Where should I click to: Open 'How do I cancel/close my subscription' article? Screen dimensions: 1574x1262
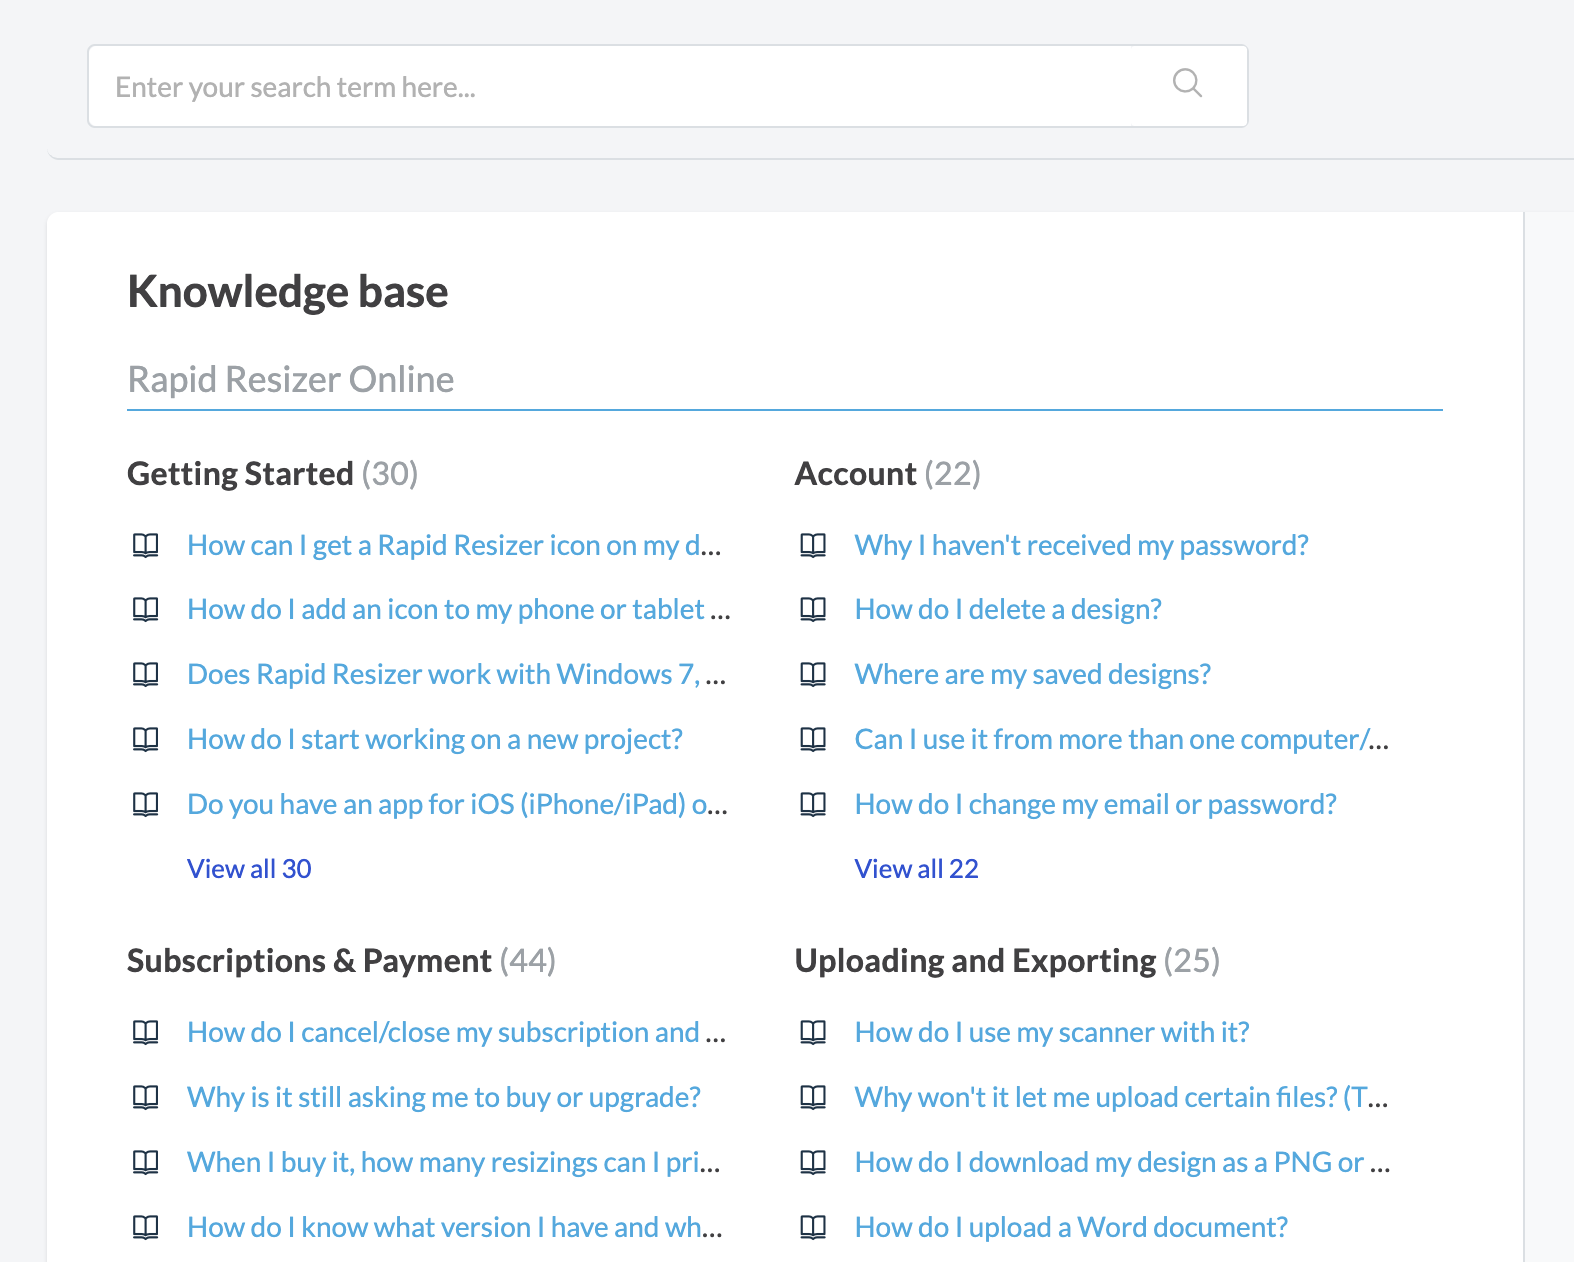coord(457,1032)
